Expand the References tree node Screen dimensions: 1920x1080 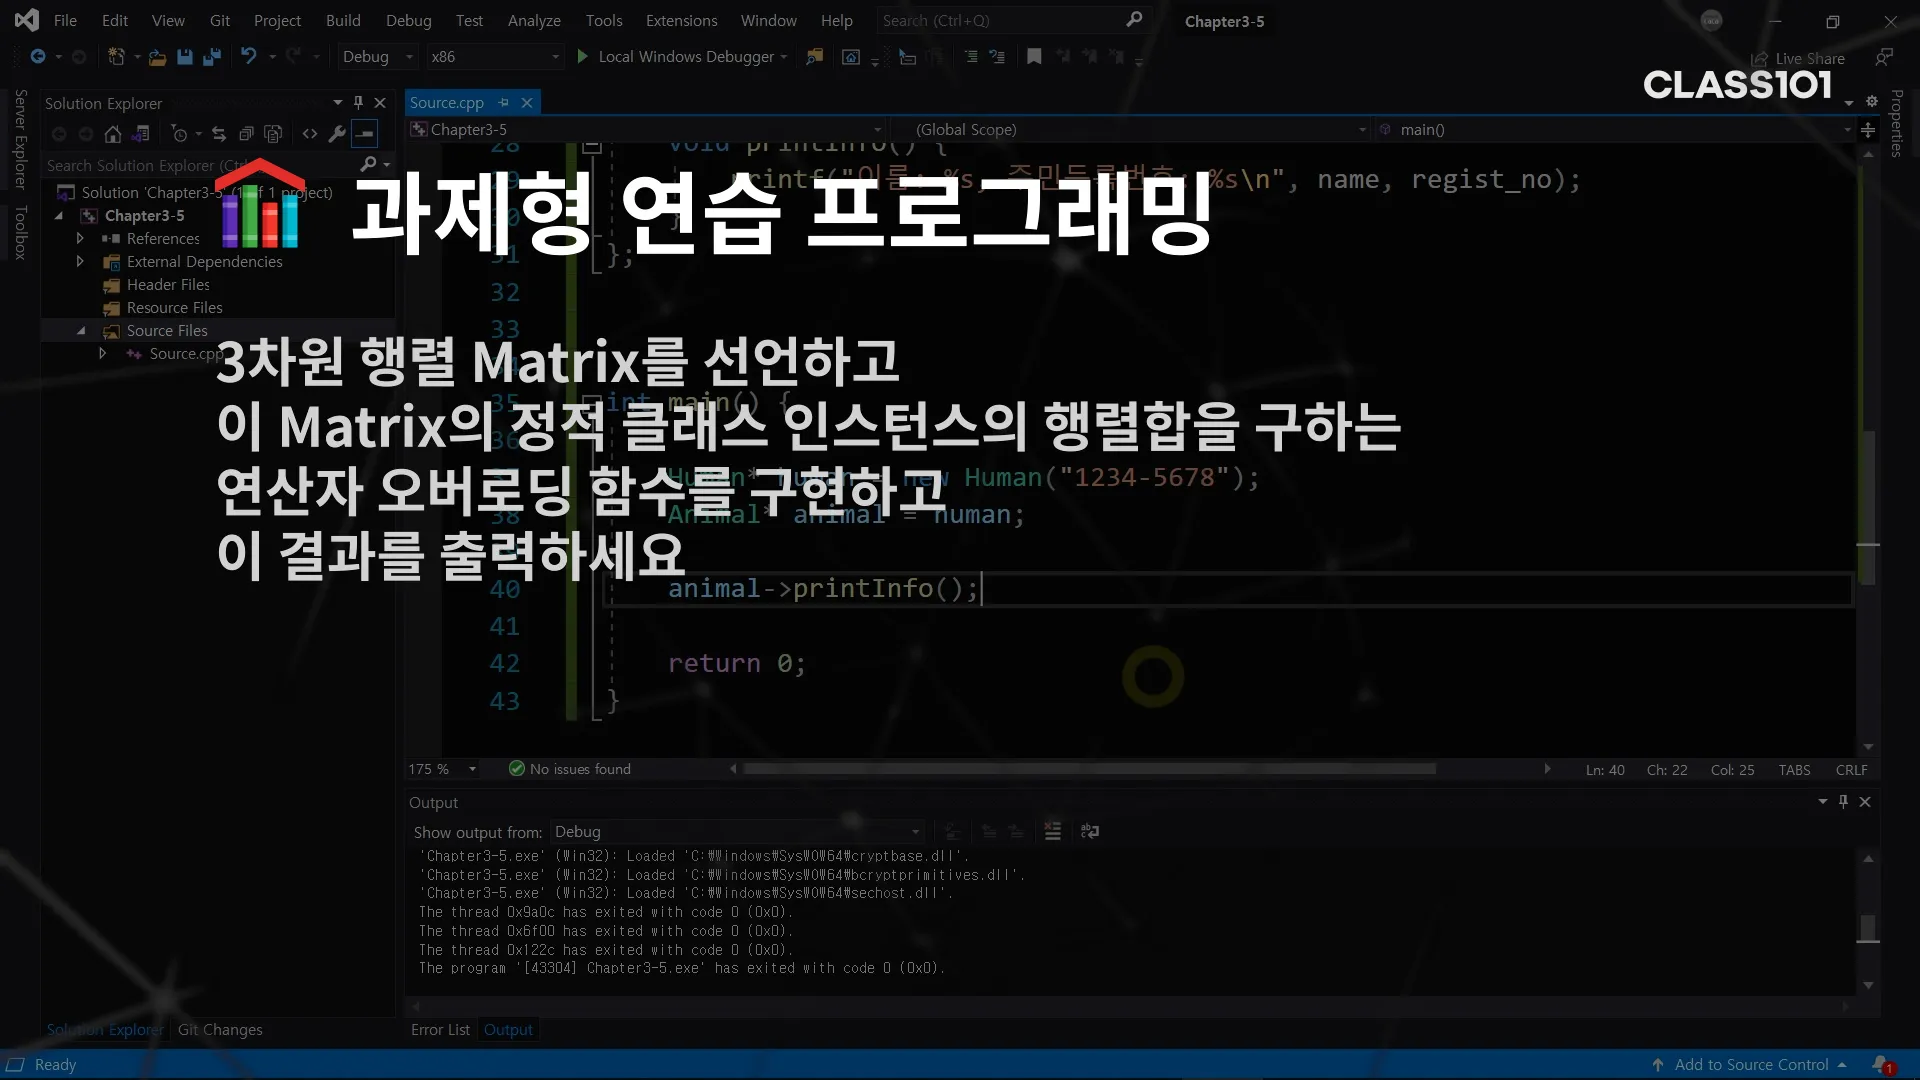[80, 239]
